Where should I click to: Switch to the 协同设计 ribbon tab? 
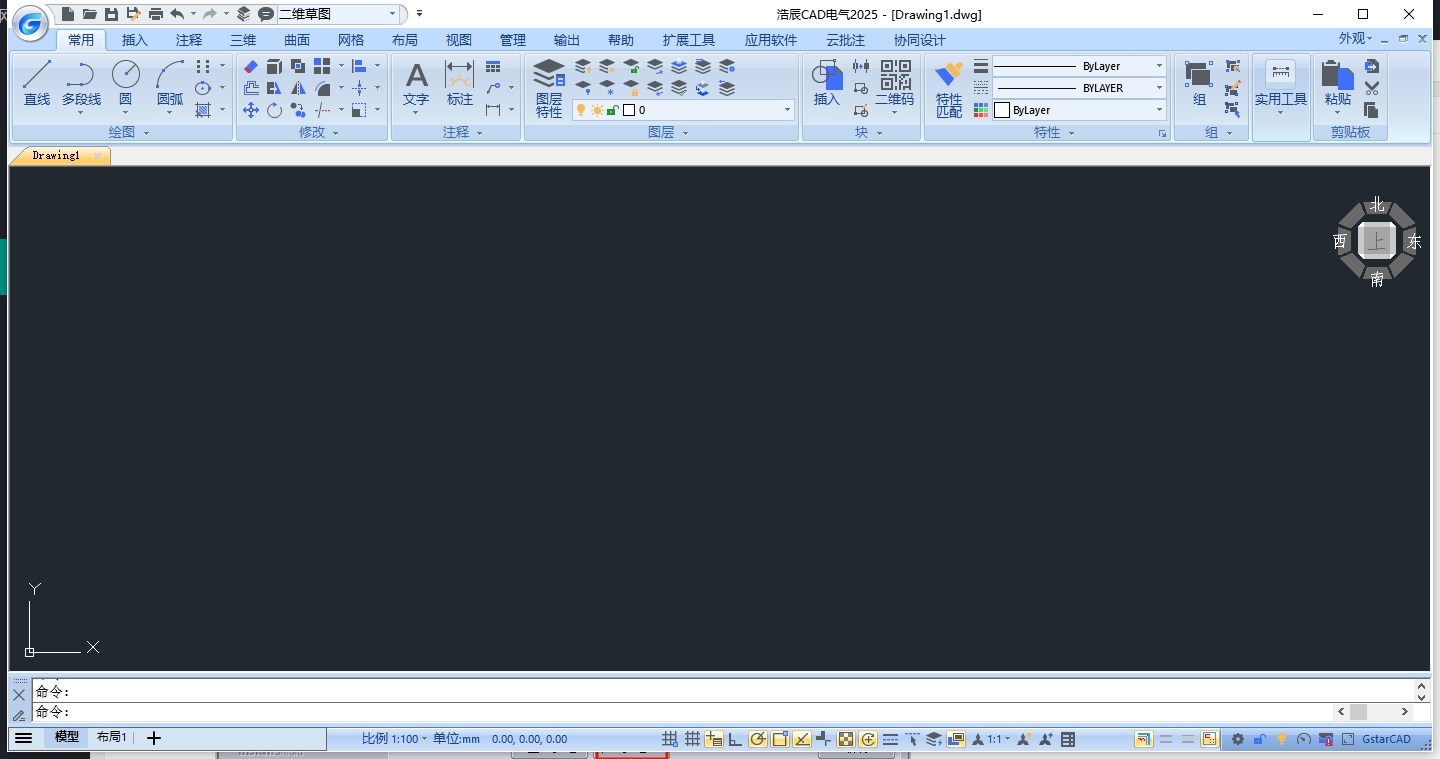point(920,40)
